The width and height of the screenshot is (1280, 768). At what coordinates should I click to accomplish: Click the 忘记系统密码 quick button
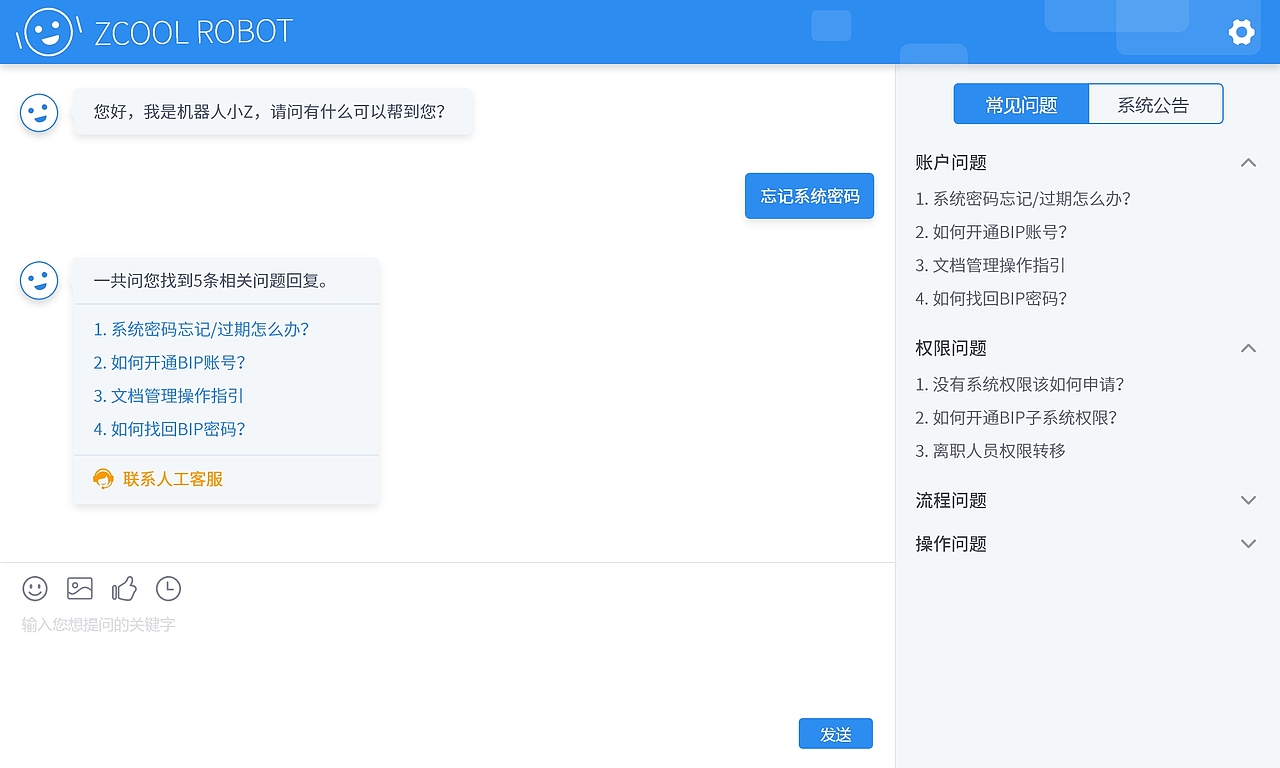click(809, 196)
